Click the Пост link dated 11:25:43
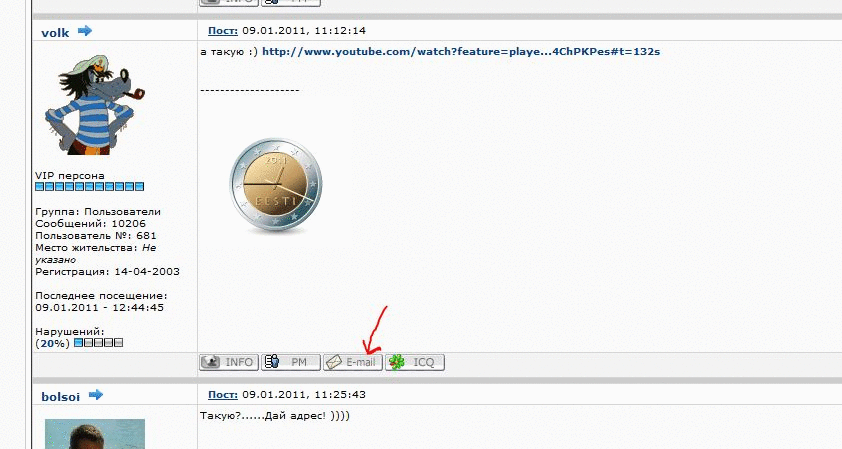Image resolution: width=842 pixels, height=449 pixels. click(x=223, y=394)
